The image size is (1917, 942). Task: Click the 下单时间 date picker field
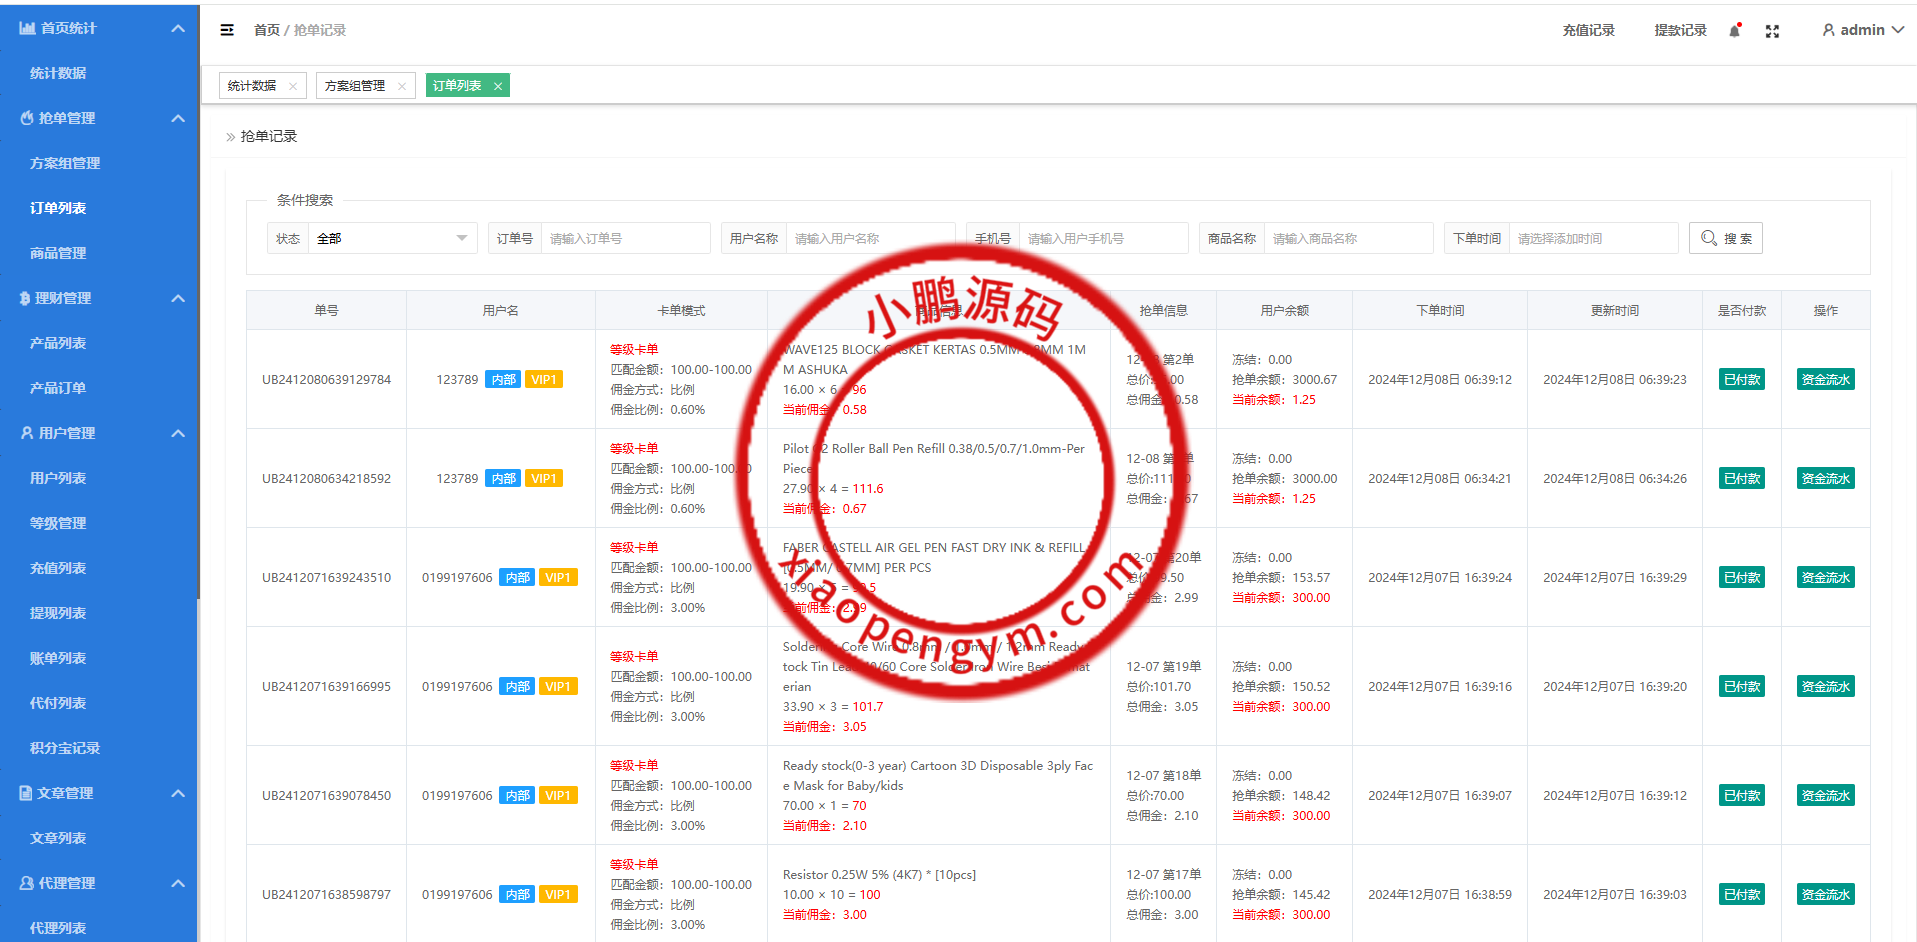click(x=1592, y=238)
